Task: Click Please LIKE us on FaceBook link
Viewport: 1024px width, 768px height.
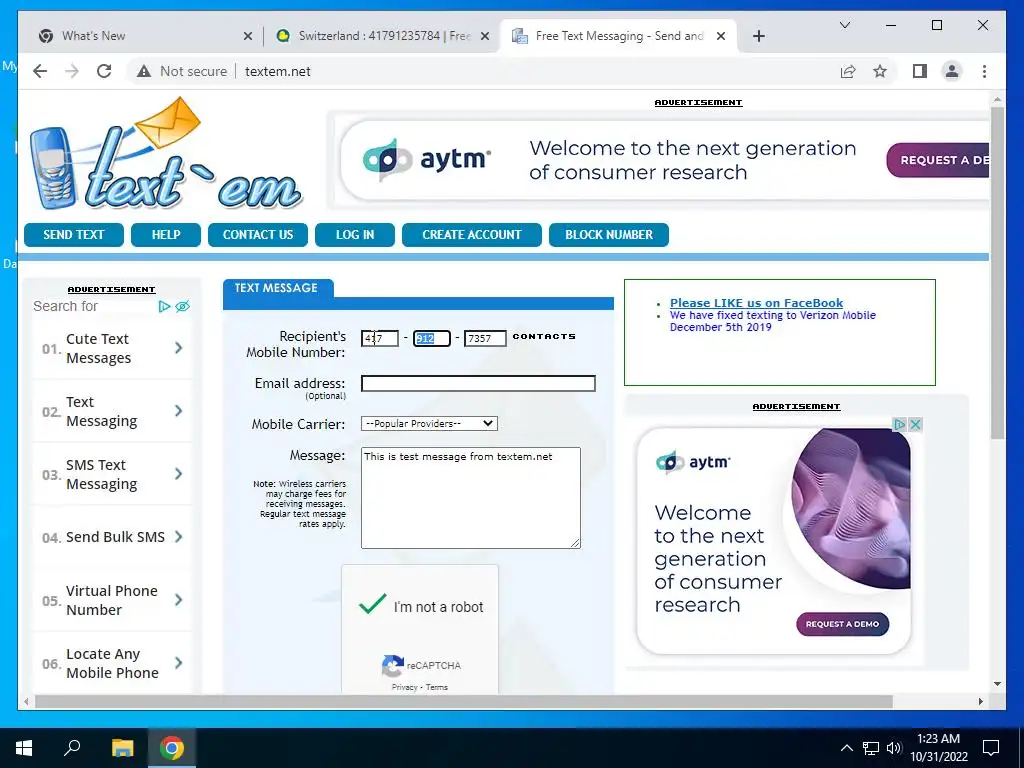Action: (756, 303)
